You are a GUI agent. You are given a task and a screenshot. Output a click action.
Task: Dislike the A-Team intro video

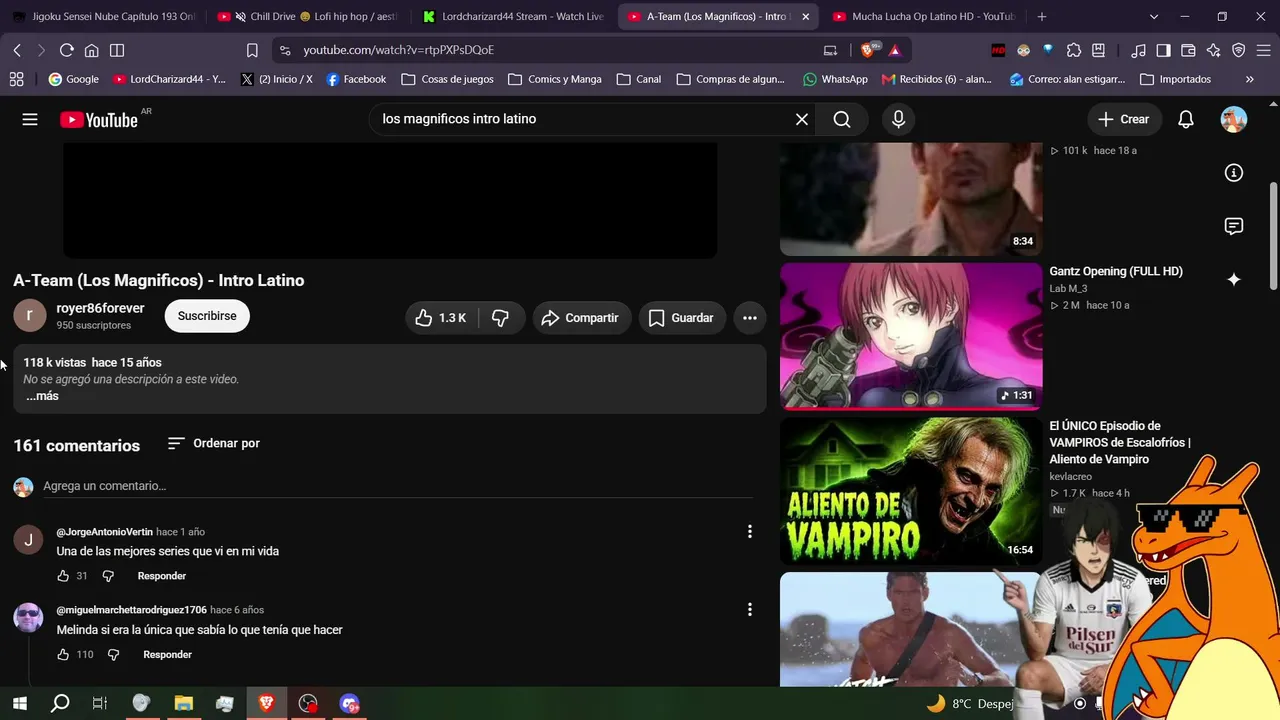click(501, 318)
